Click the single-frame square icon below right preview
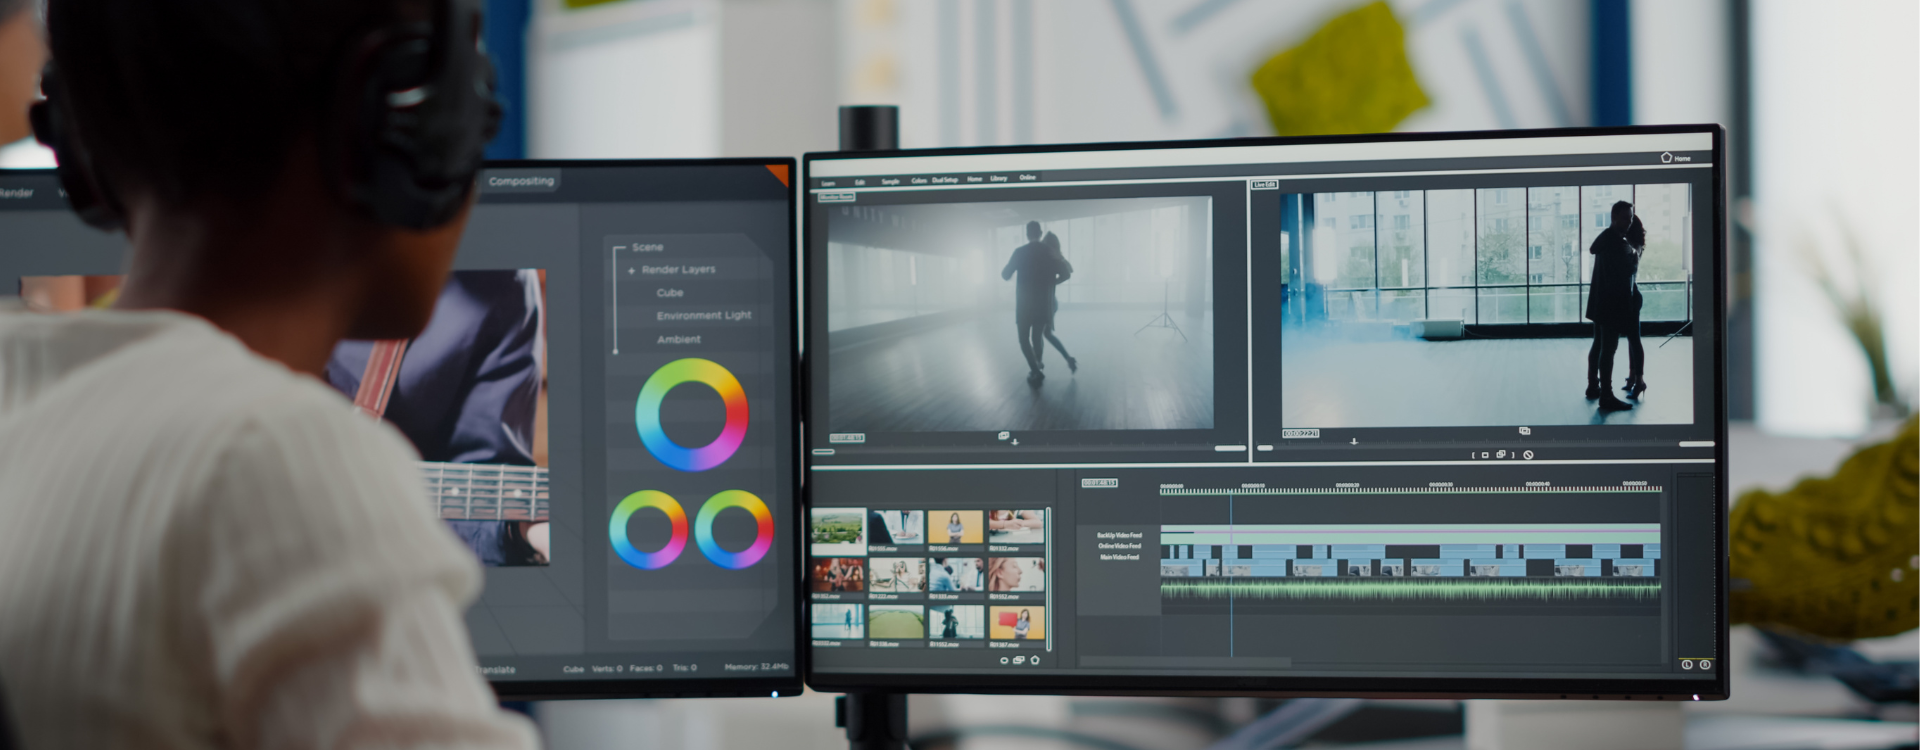This screenshot has width=1920, height=750. pyautogui.click(x=1485, y=455)
